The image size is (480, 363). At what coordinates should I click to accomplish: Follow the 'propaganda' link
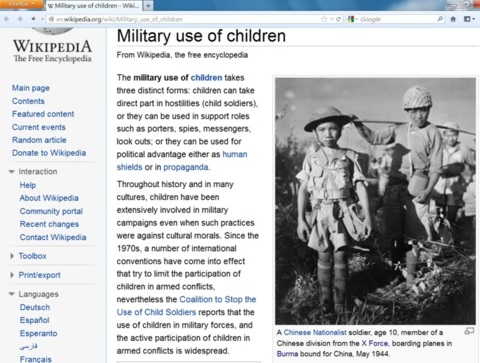tap(186, 167)
